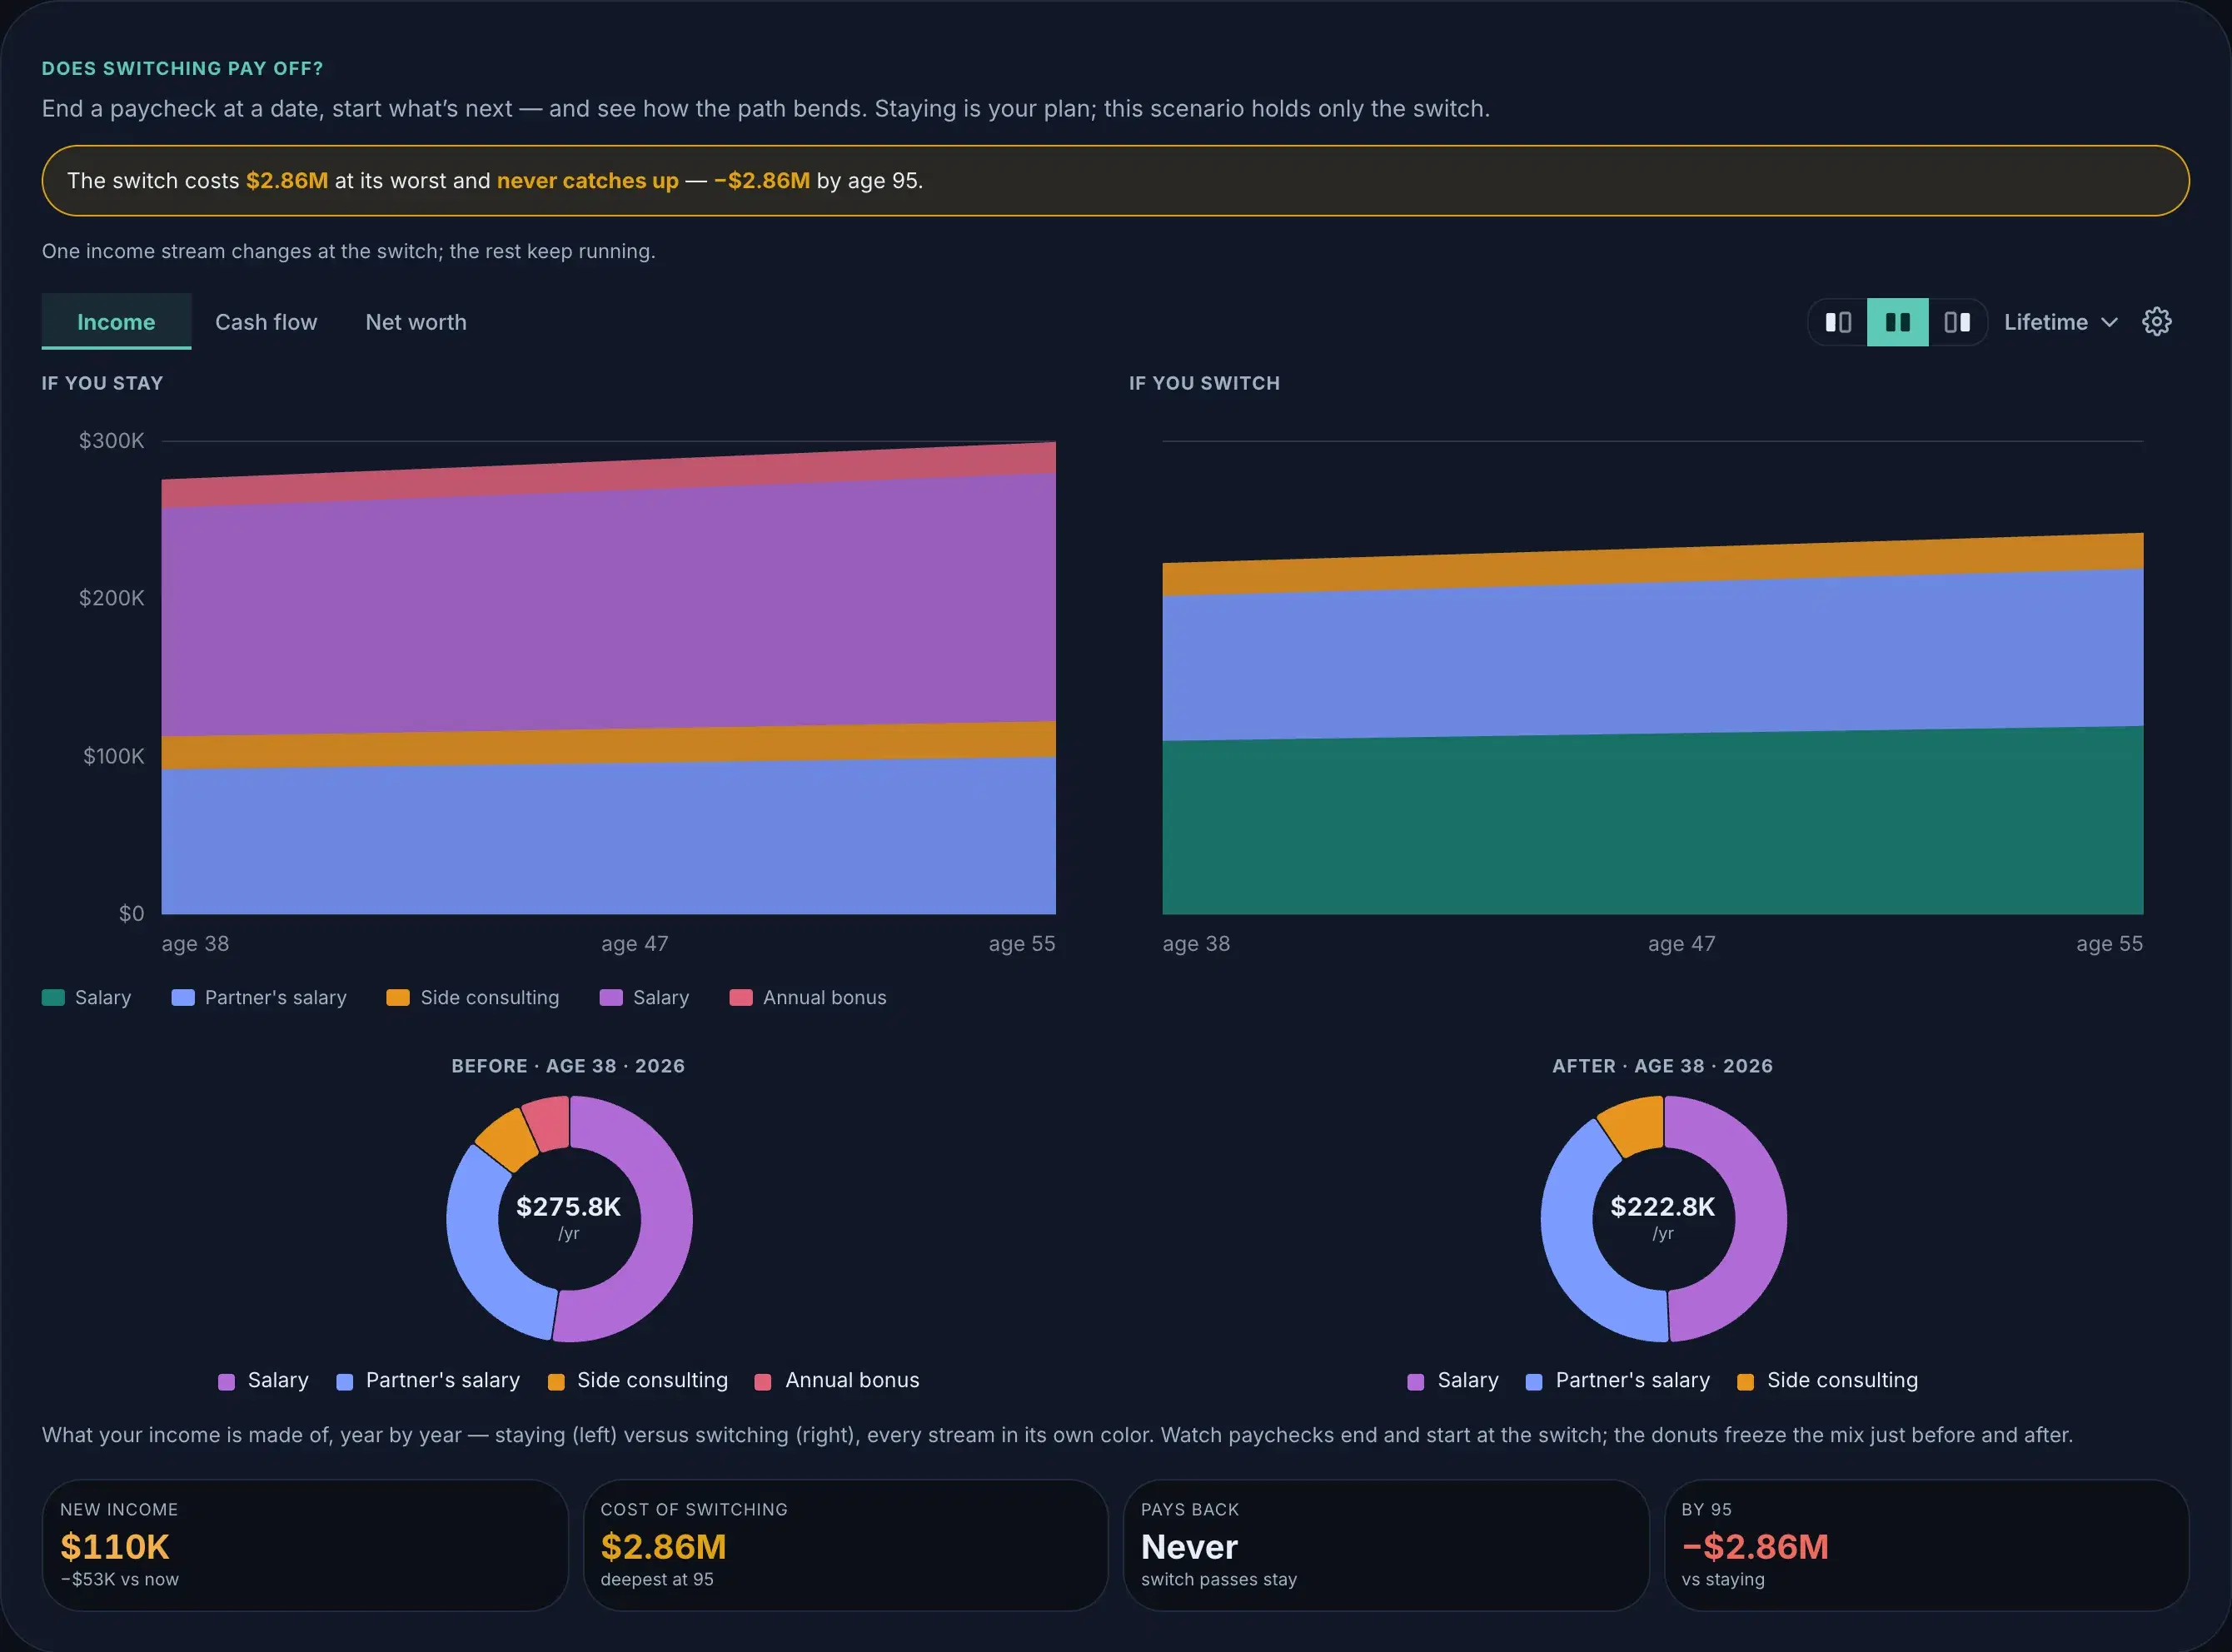Select the Partner's salary label under the After donut

[x=1633, y=1380]
